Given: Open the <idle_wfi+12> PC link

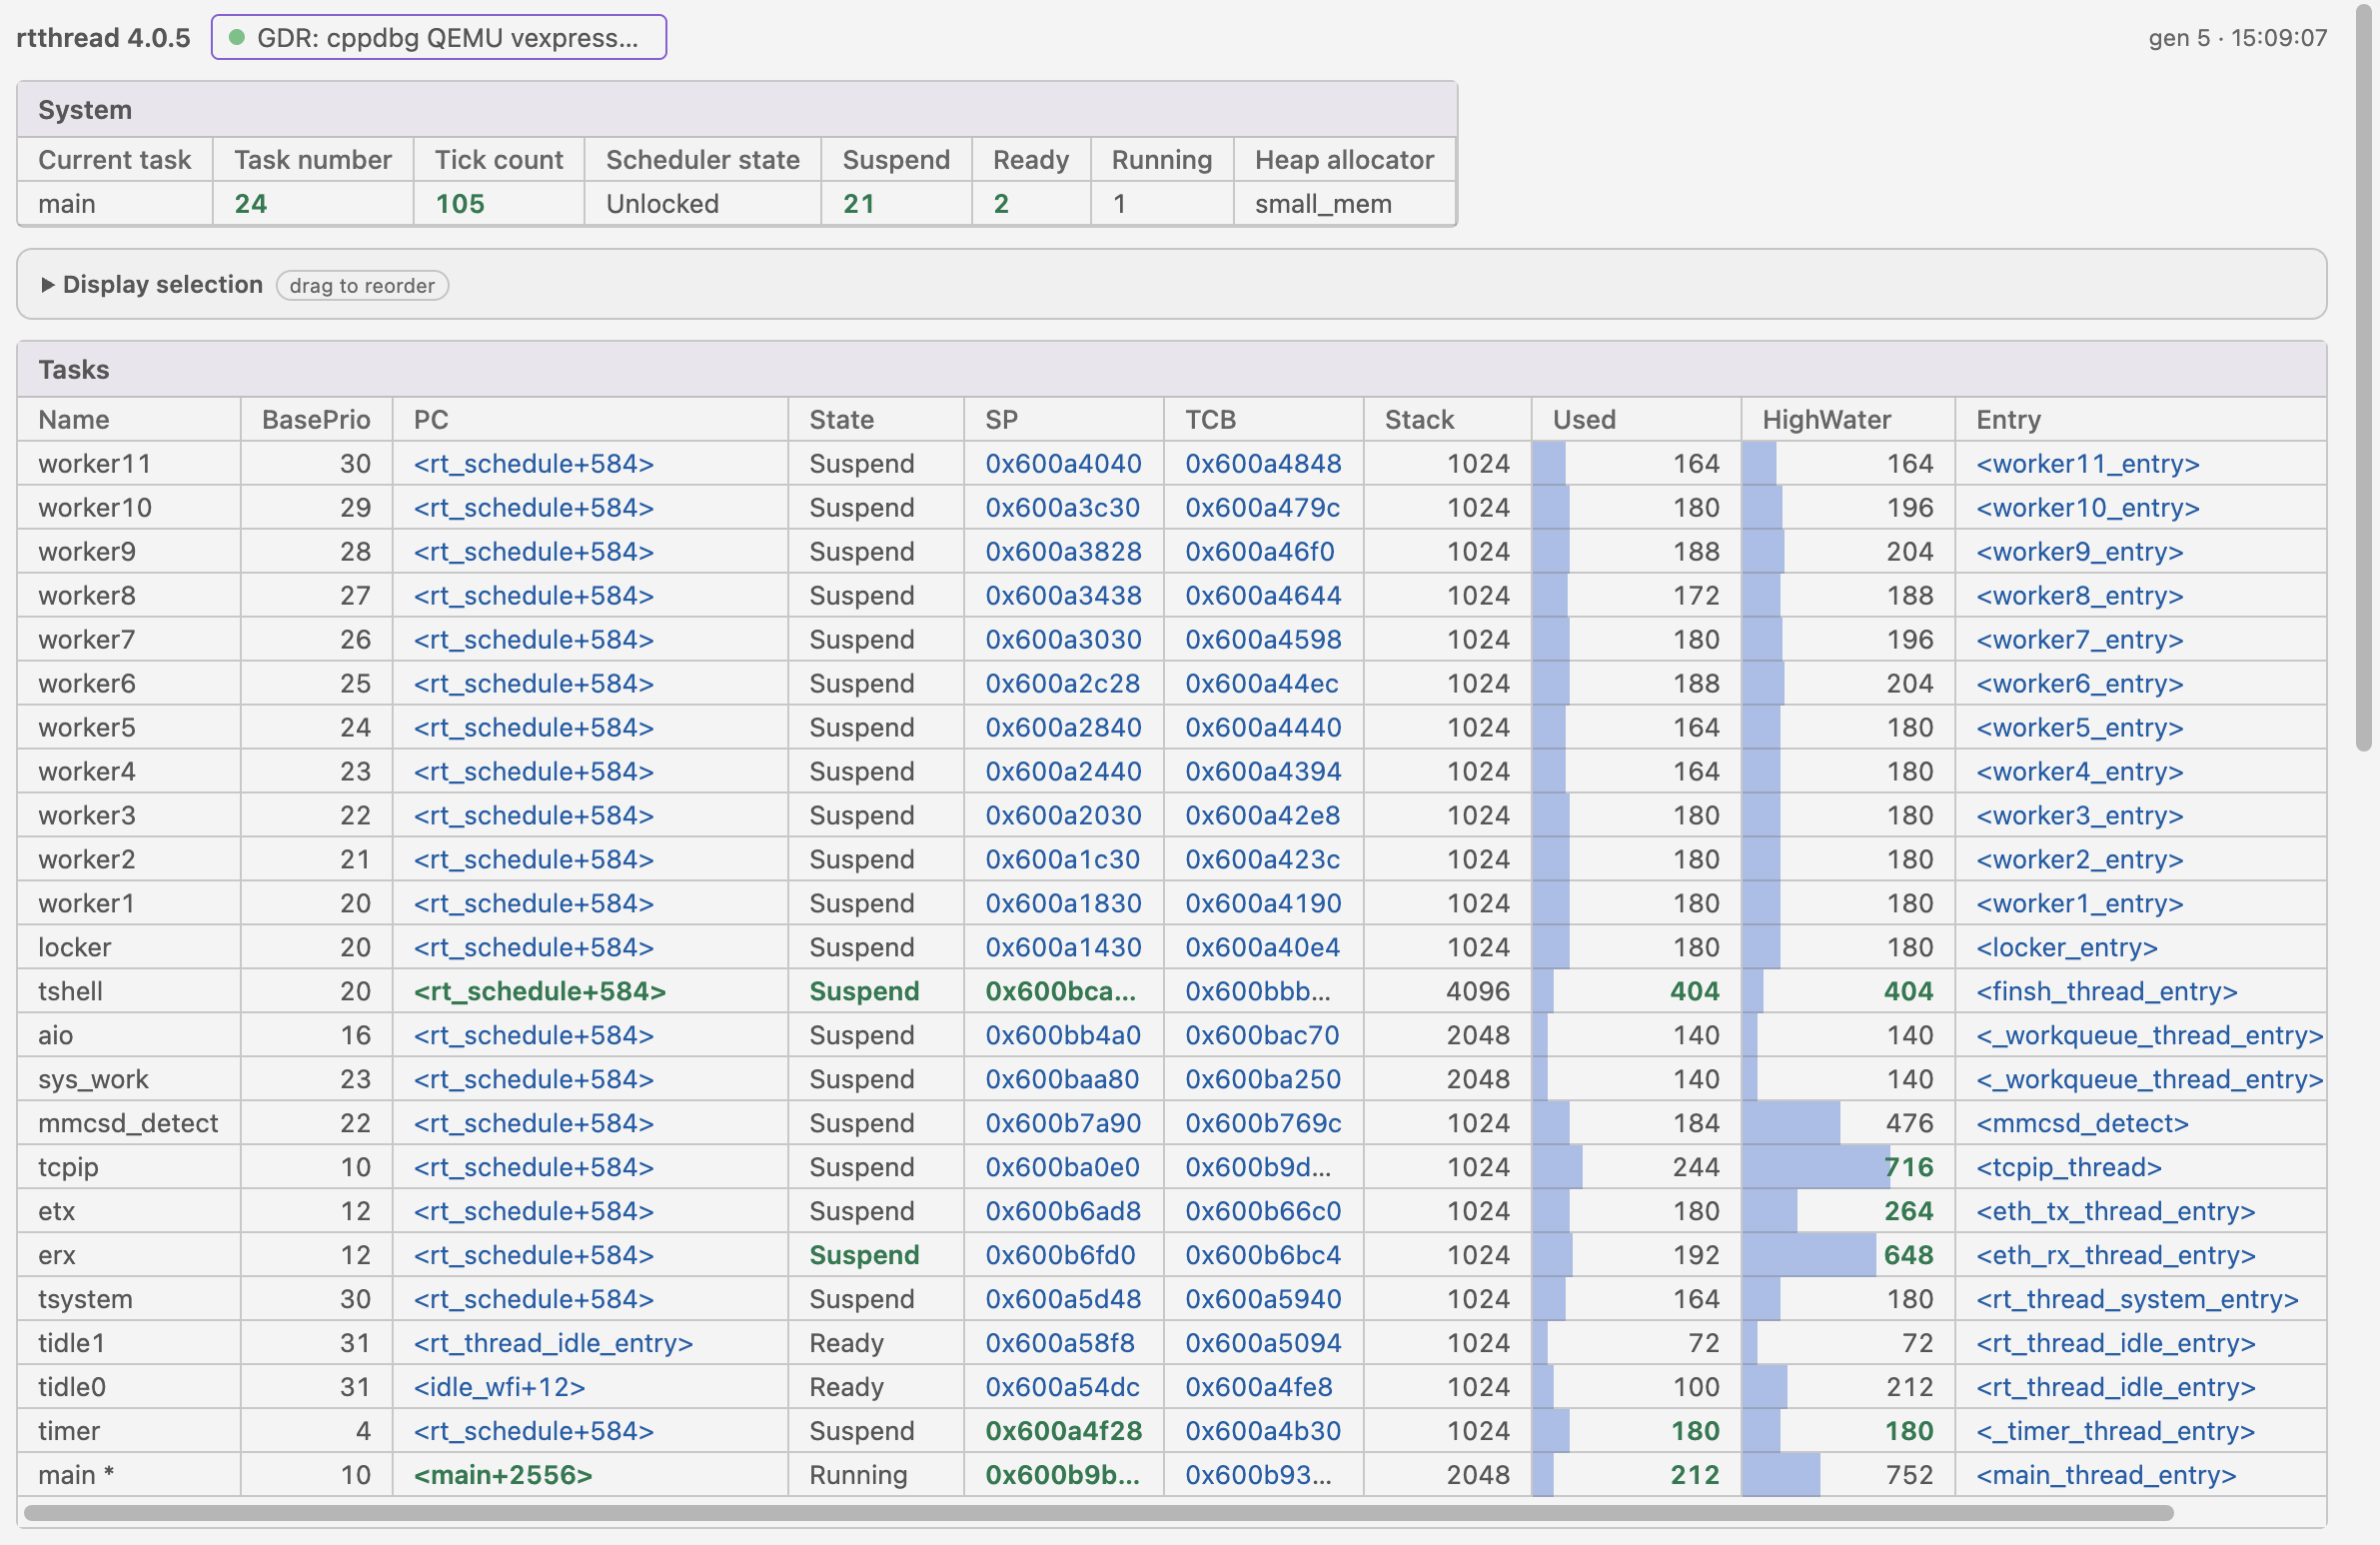Looking at the screenshot, I should pos(499,1388).
